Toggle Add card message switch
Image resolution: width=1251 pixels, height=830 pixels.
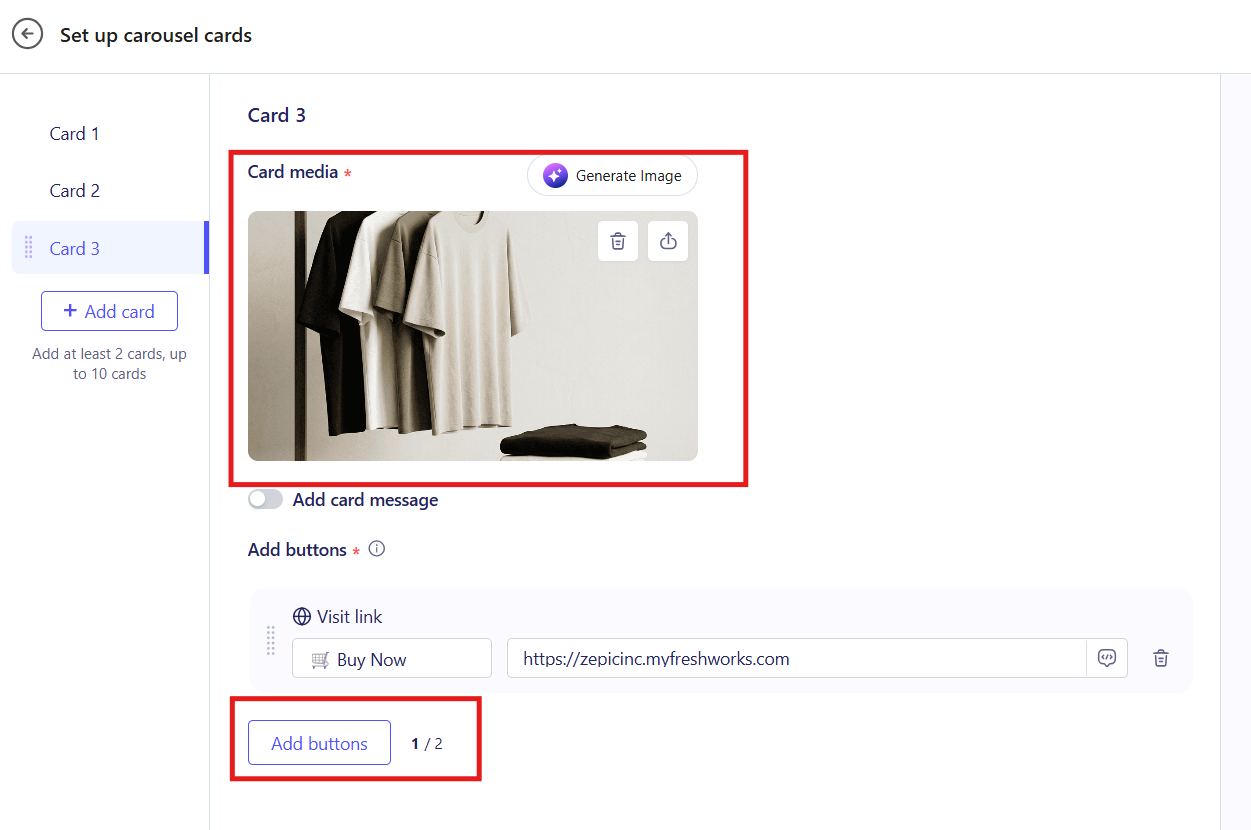(x=266, y=499)
